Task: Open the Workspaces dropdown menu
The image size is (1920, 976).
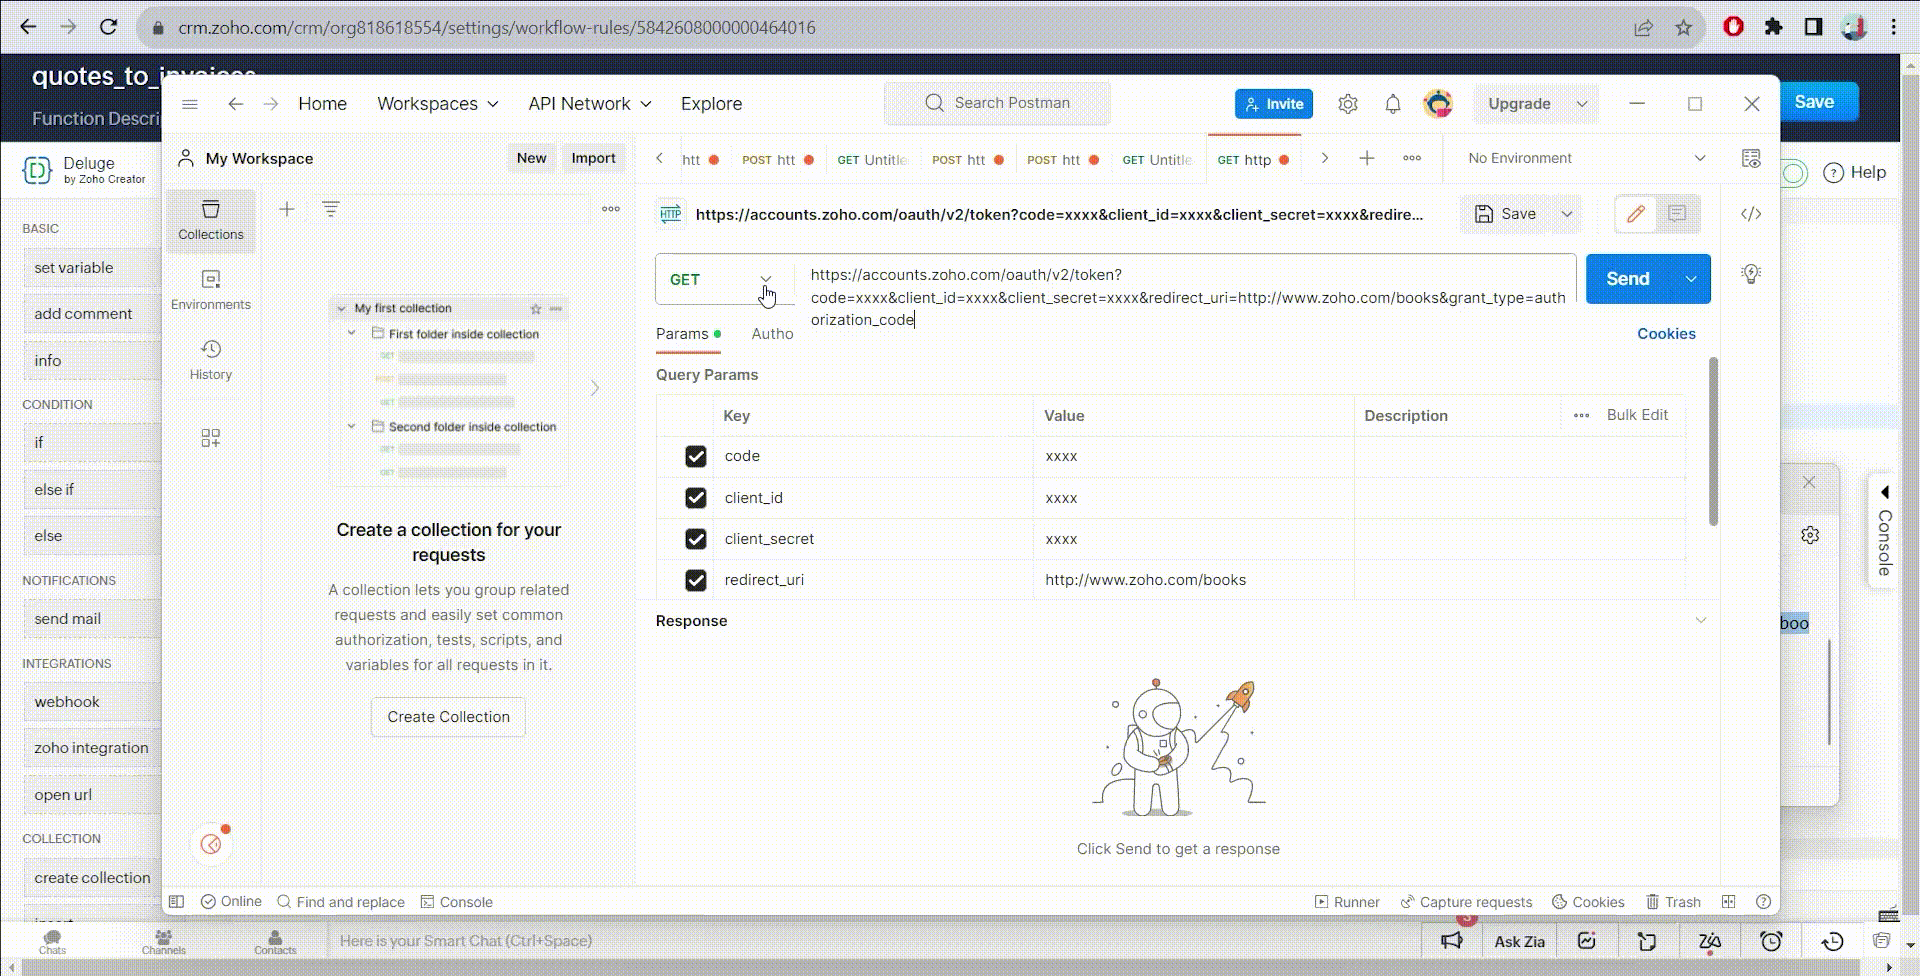Action: [x=437, y=104]
